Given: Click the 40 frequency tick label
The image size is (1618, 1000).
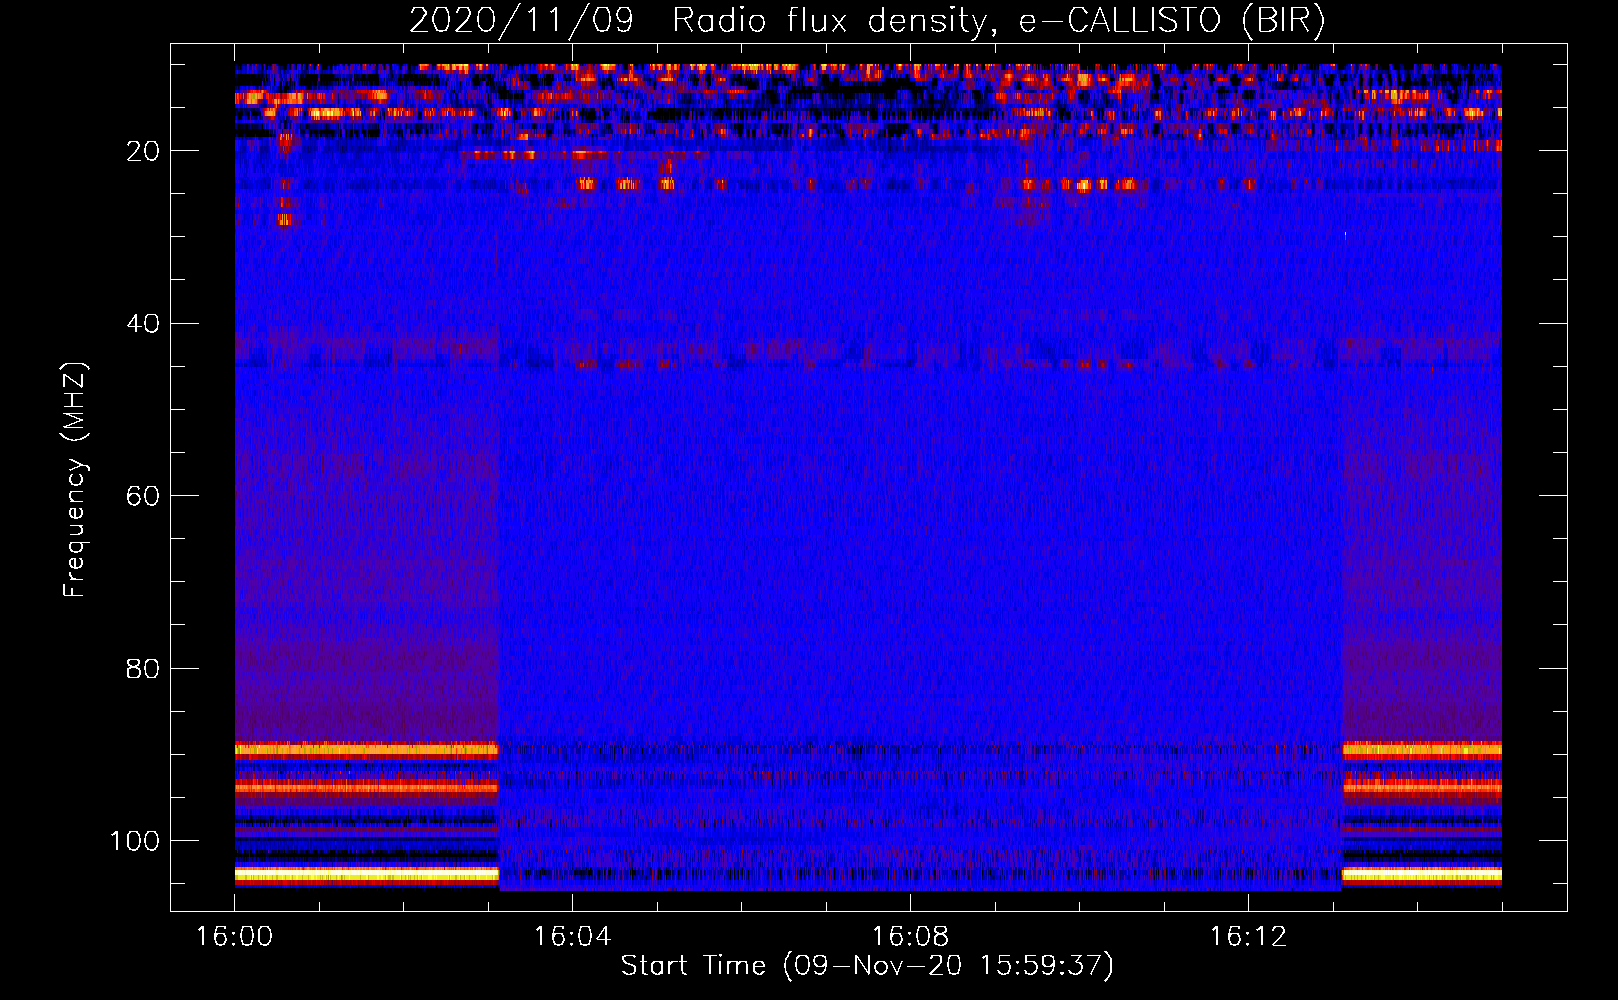Looking at the screenshot, I should [144, 324].
